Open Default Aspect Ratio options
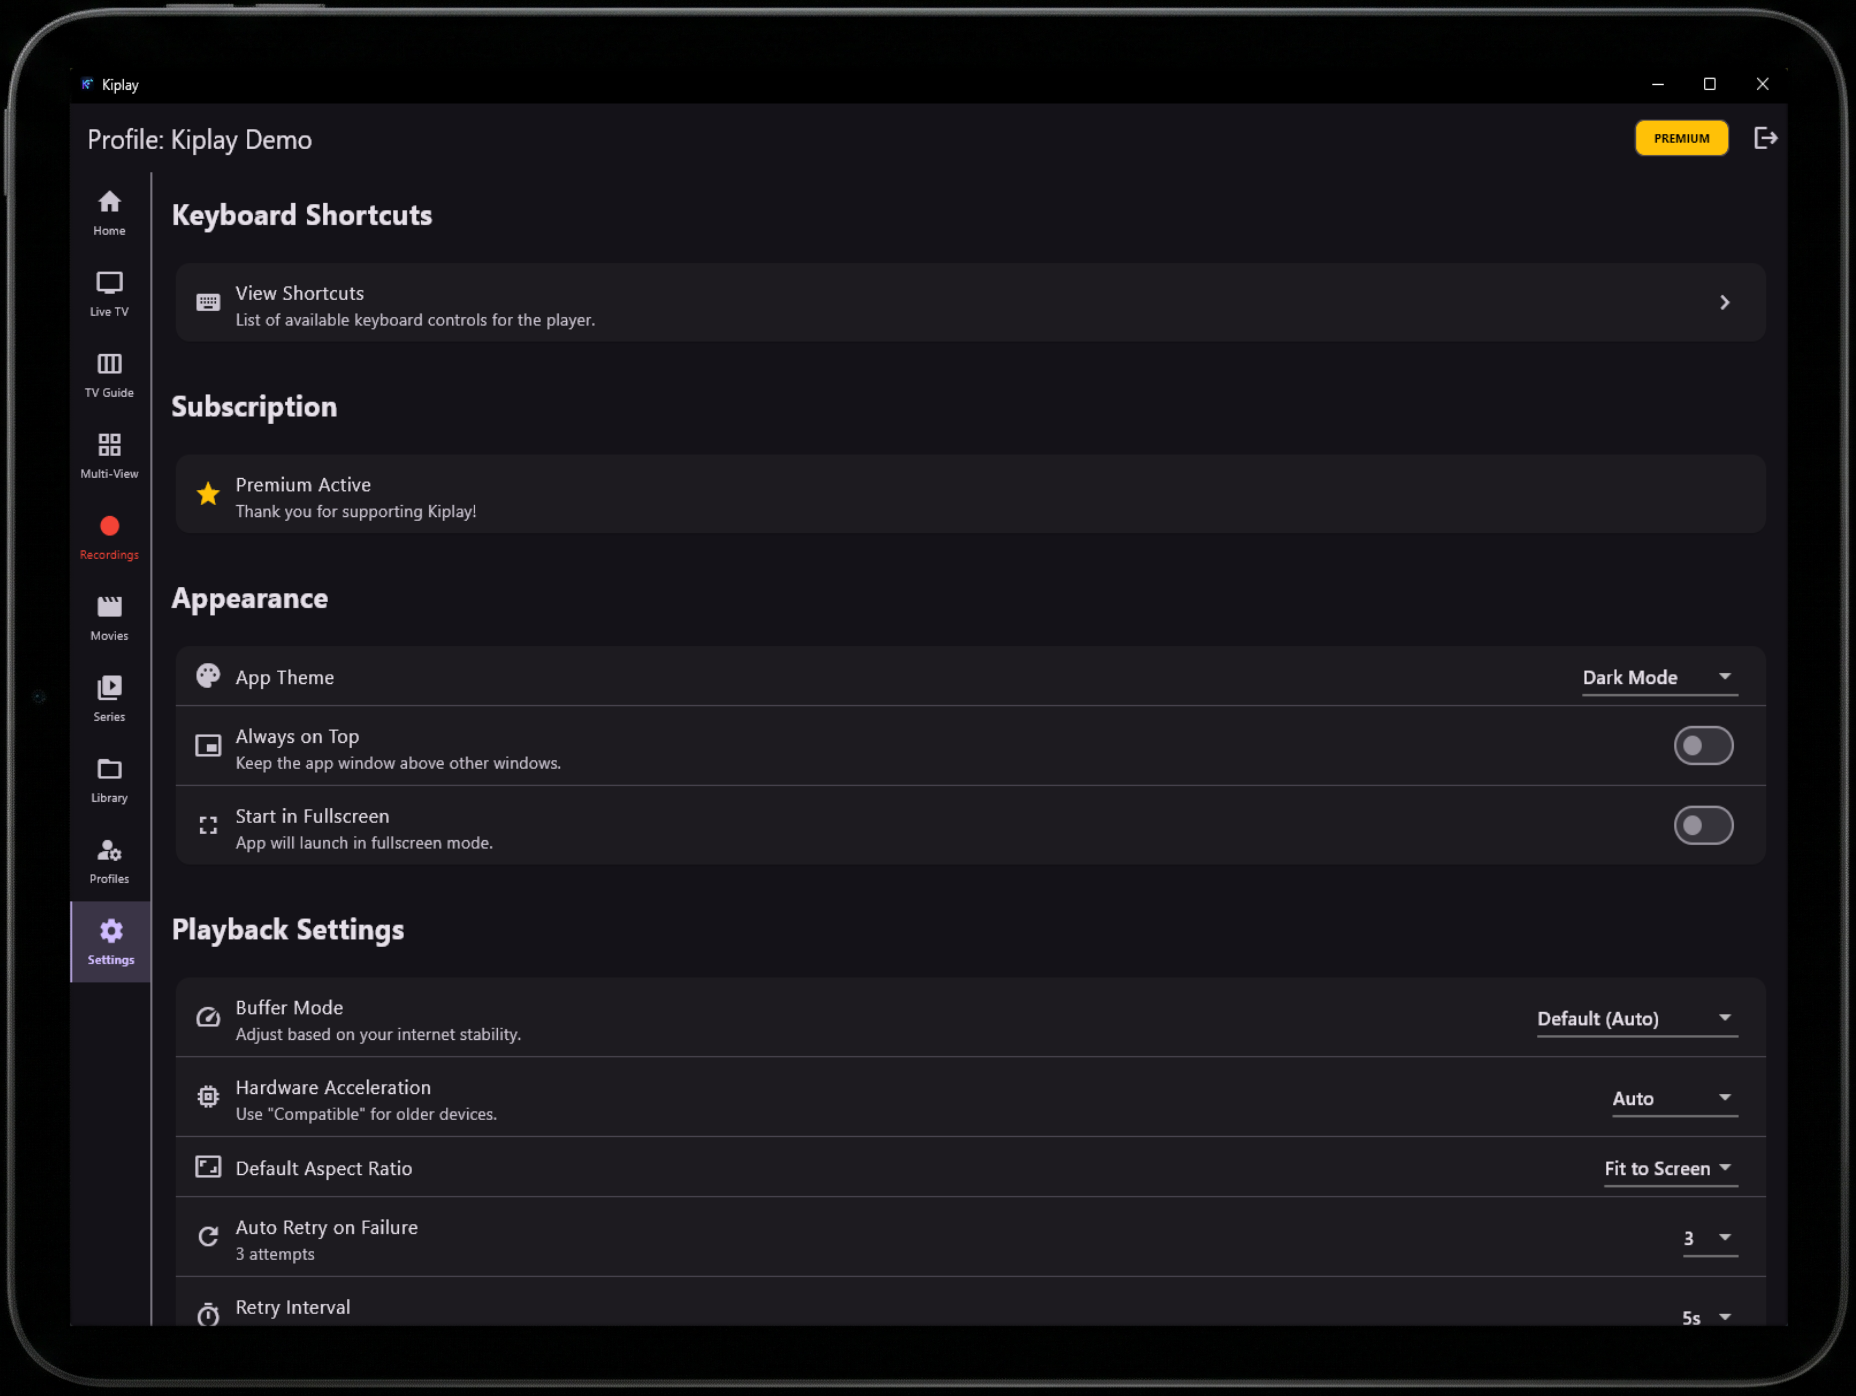Image resolution: width=1856 pixels, height=1396 pixels. point(1669,1168)
